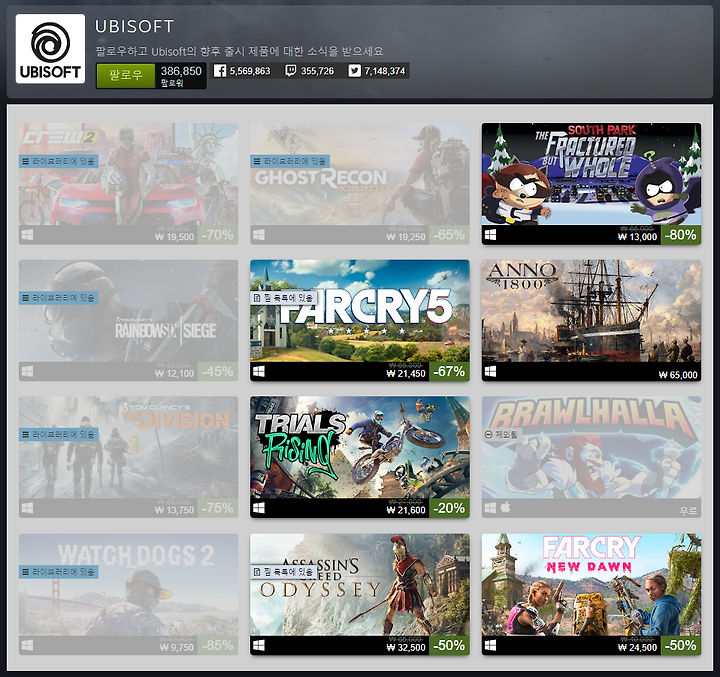This screenshot has width=720, height=677.
Task: Click the -50% Far Cry New Dawn tag
Action: 681,645
